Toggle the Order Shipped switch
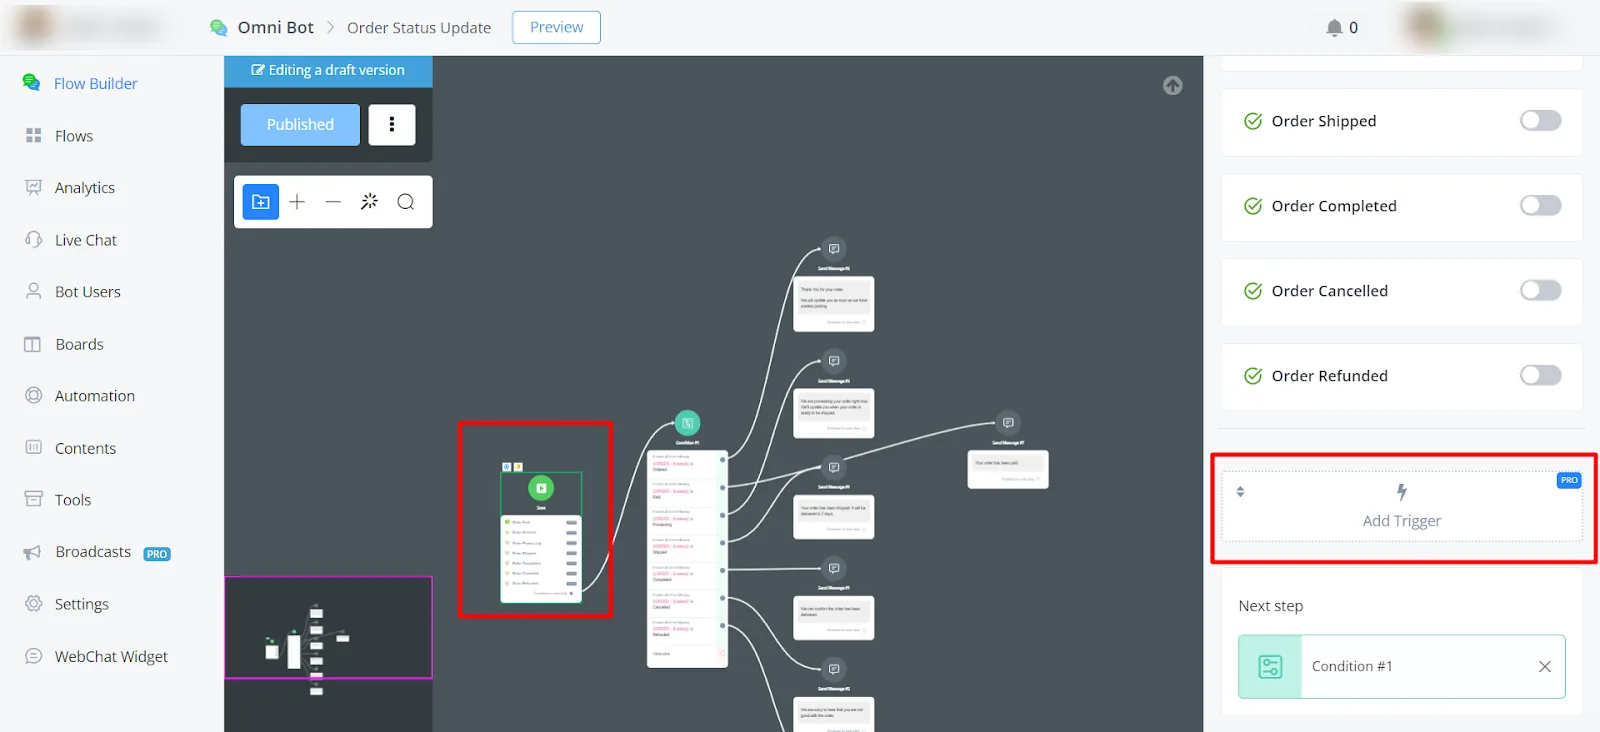The height and width of the screenshot is (732, 1600). tap(1540, 121)
